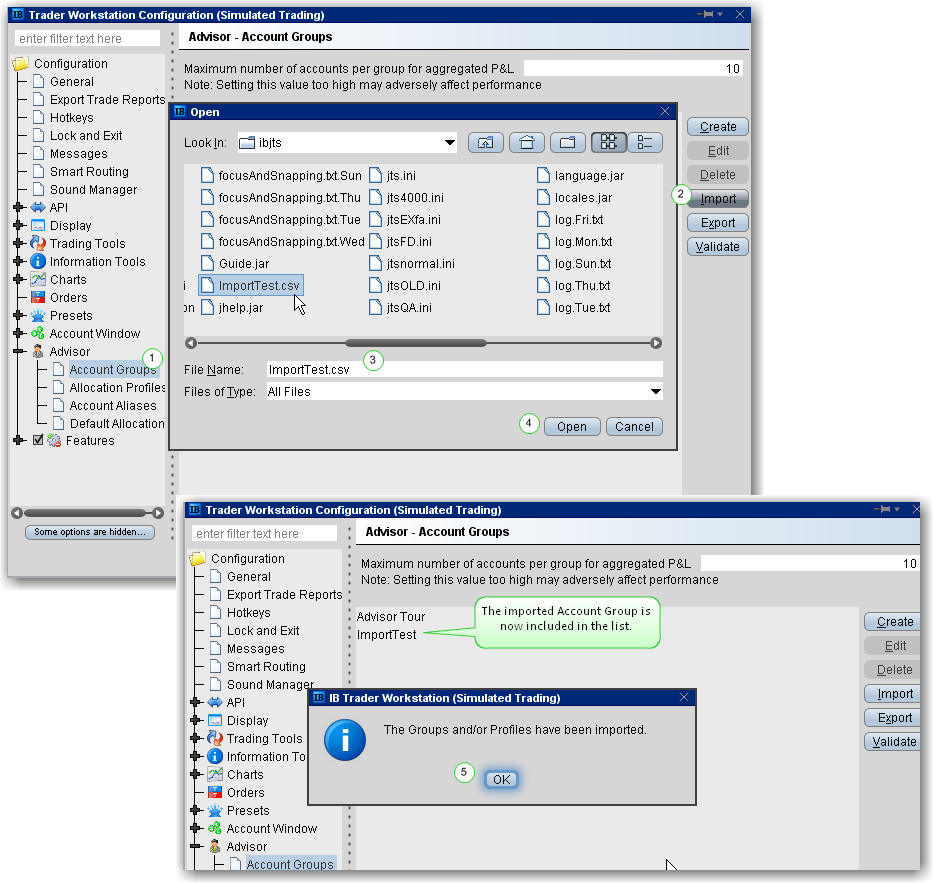The height and width of the screenshot is (883, 933).
Task: Switch Open dialog to List view
Action: point(609,142)
